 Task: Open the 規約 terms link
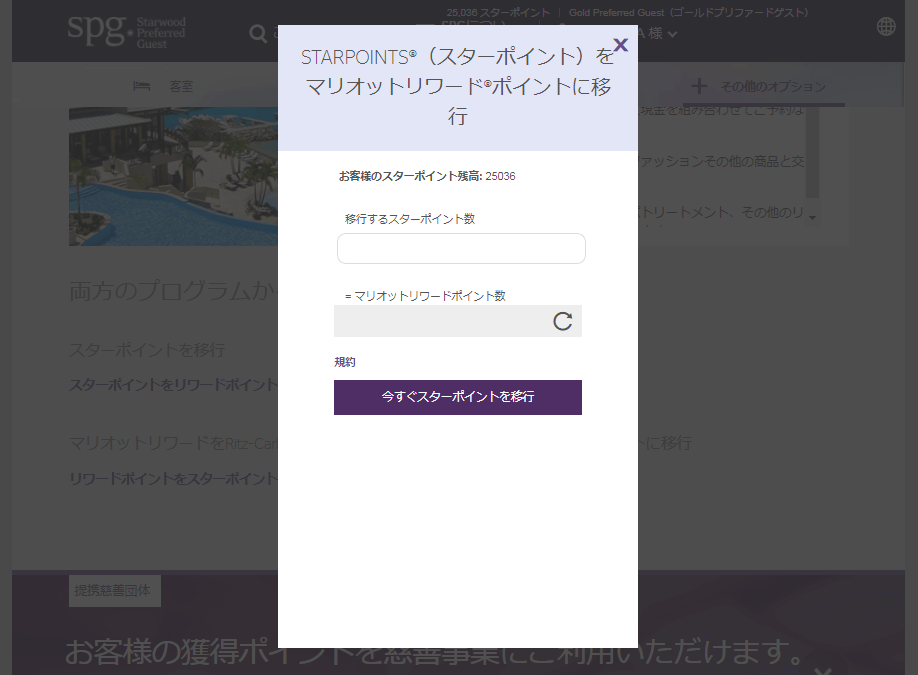345,362
